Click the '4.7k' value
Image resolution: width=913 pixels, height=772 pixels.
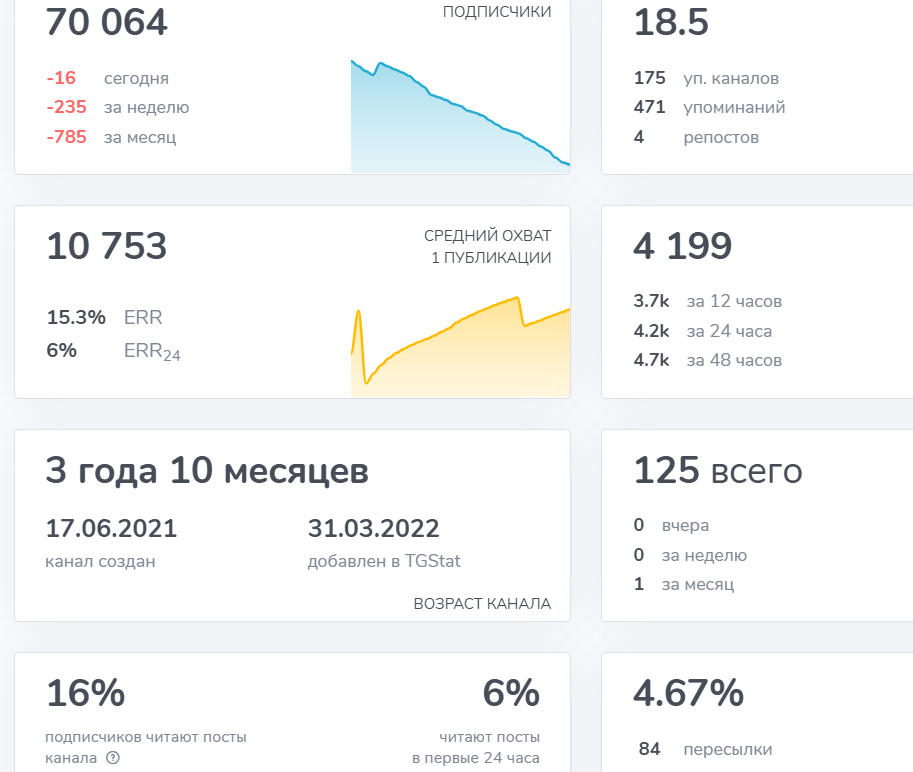pos(651,360)
